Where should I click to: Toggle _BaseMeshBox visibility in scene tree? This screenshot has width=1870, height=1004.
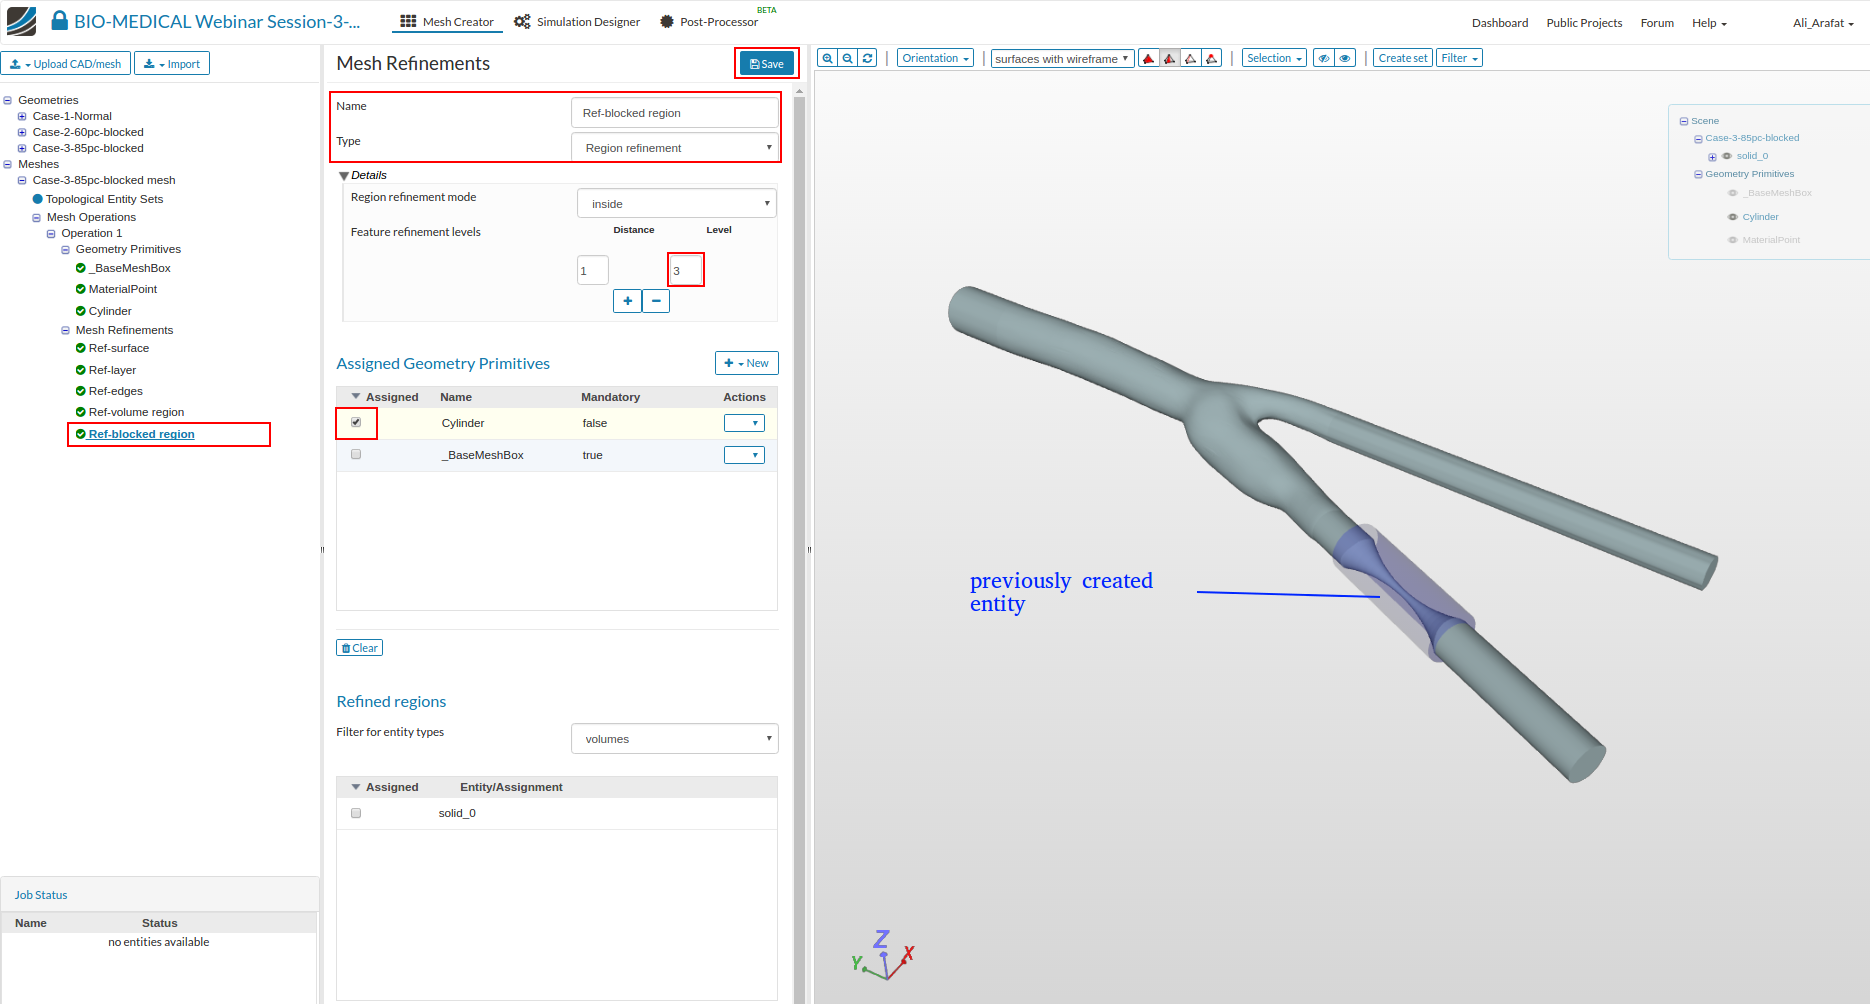point(1733,193)
